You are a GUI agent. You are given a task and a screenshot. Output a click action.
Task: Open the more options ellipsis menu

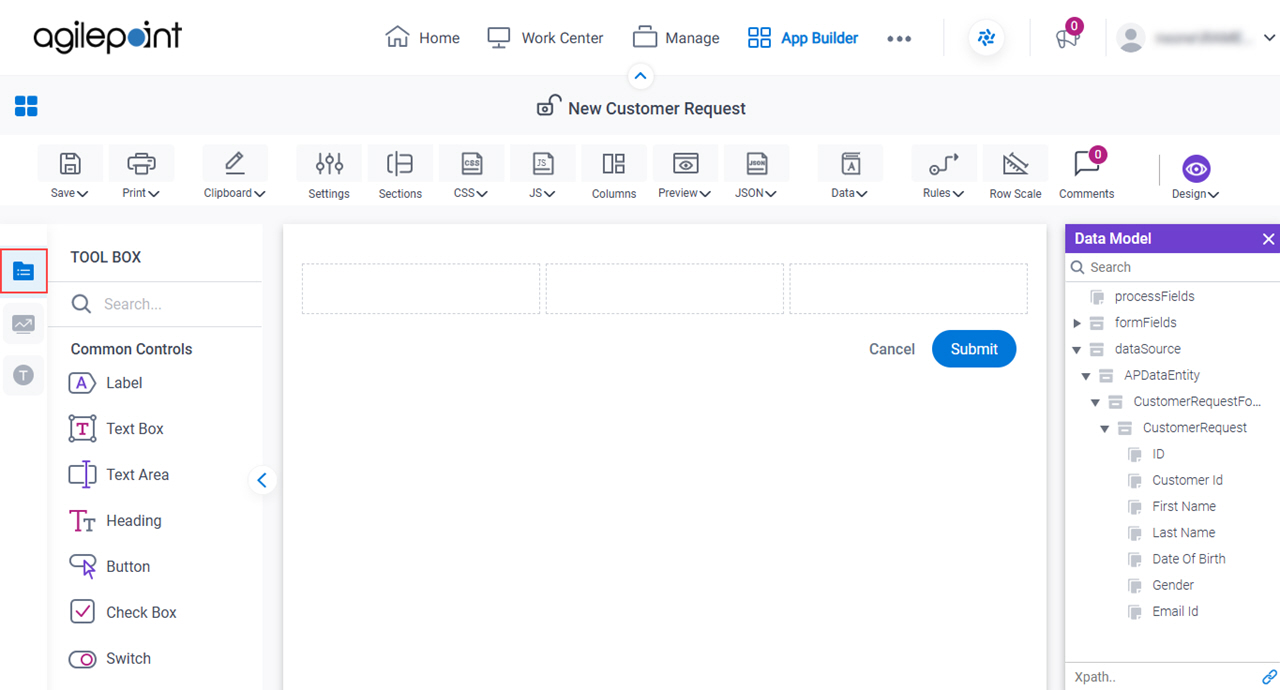click(x=899, y=39)
